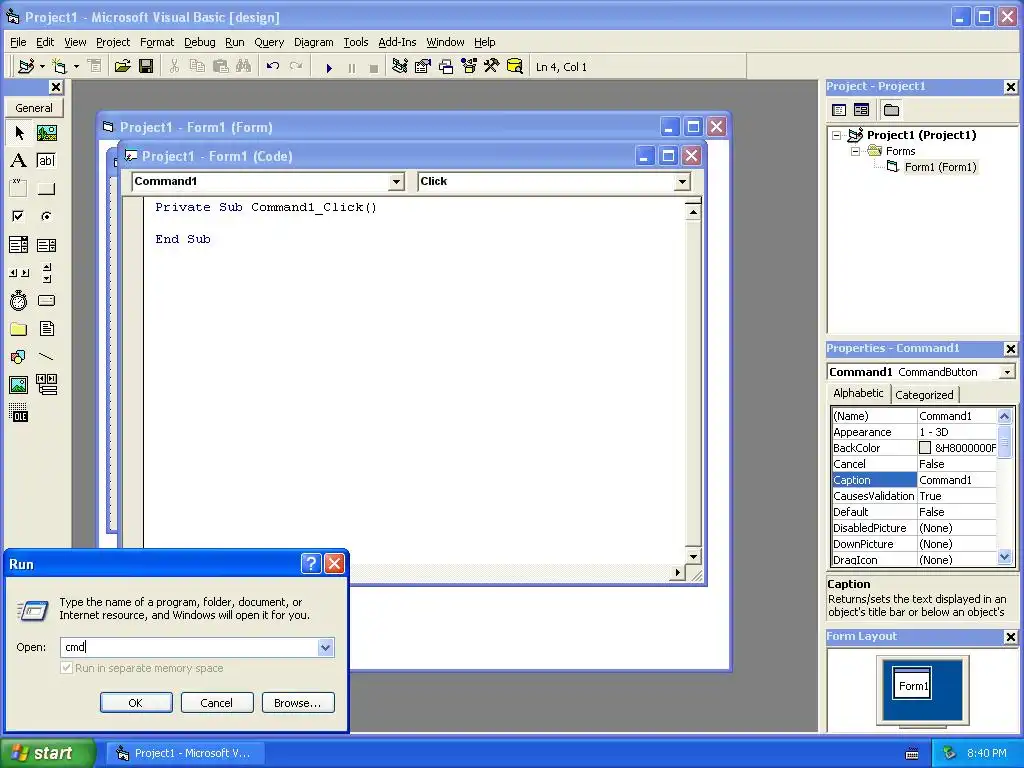Click View Object in Project panel
Image resolution: width=1024 pixels, height=768 pixels.
pyautogui.click(x=861, y=110)
